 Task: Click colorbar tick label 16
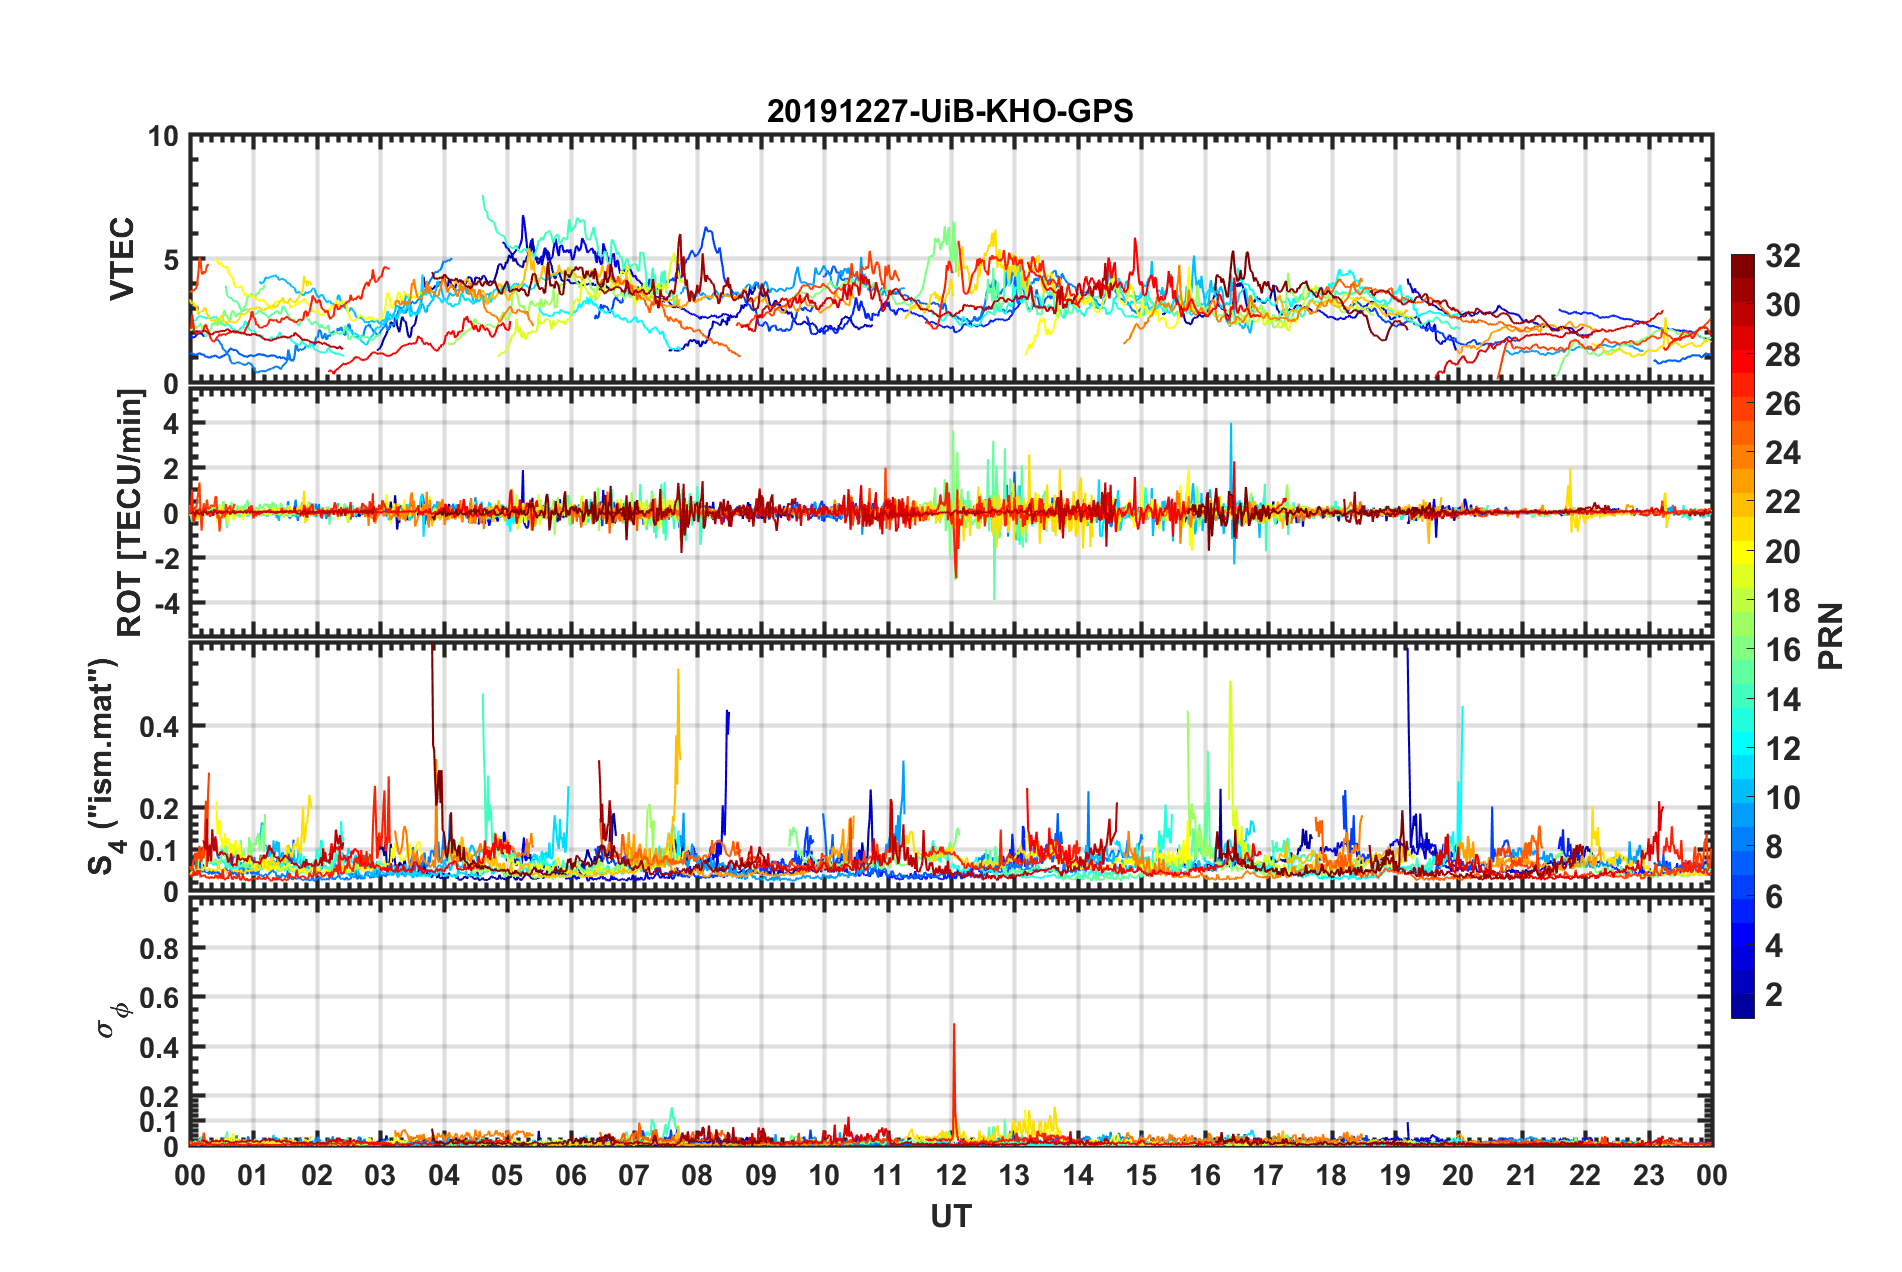click(1783, 650)
